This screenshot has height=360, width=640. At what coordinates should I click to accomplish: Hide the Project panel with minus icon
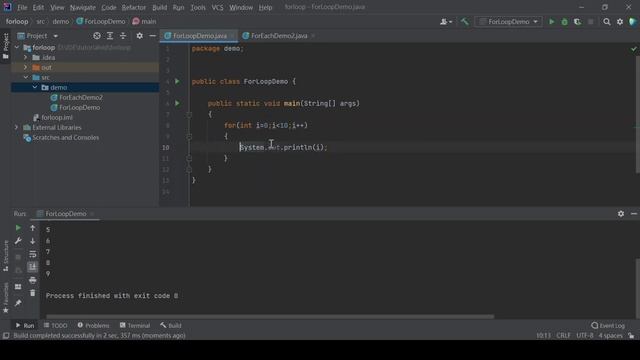pyautogui.click(x=153, y=36)
